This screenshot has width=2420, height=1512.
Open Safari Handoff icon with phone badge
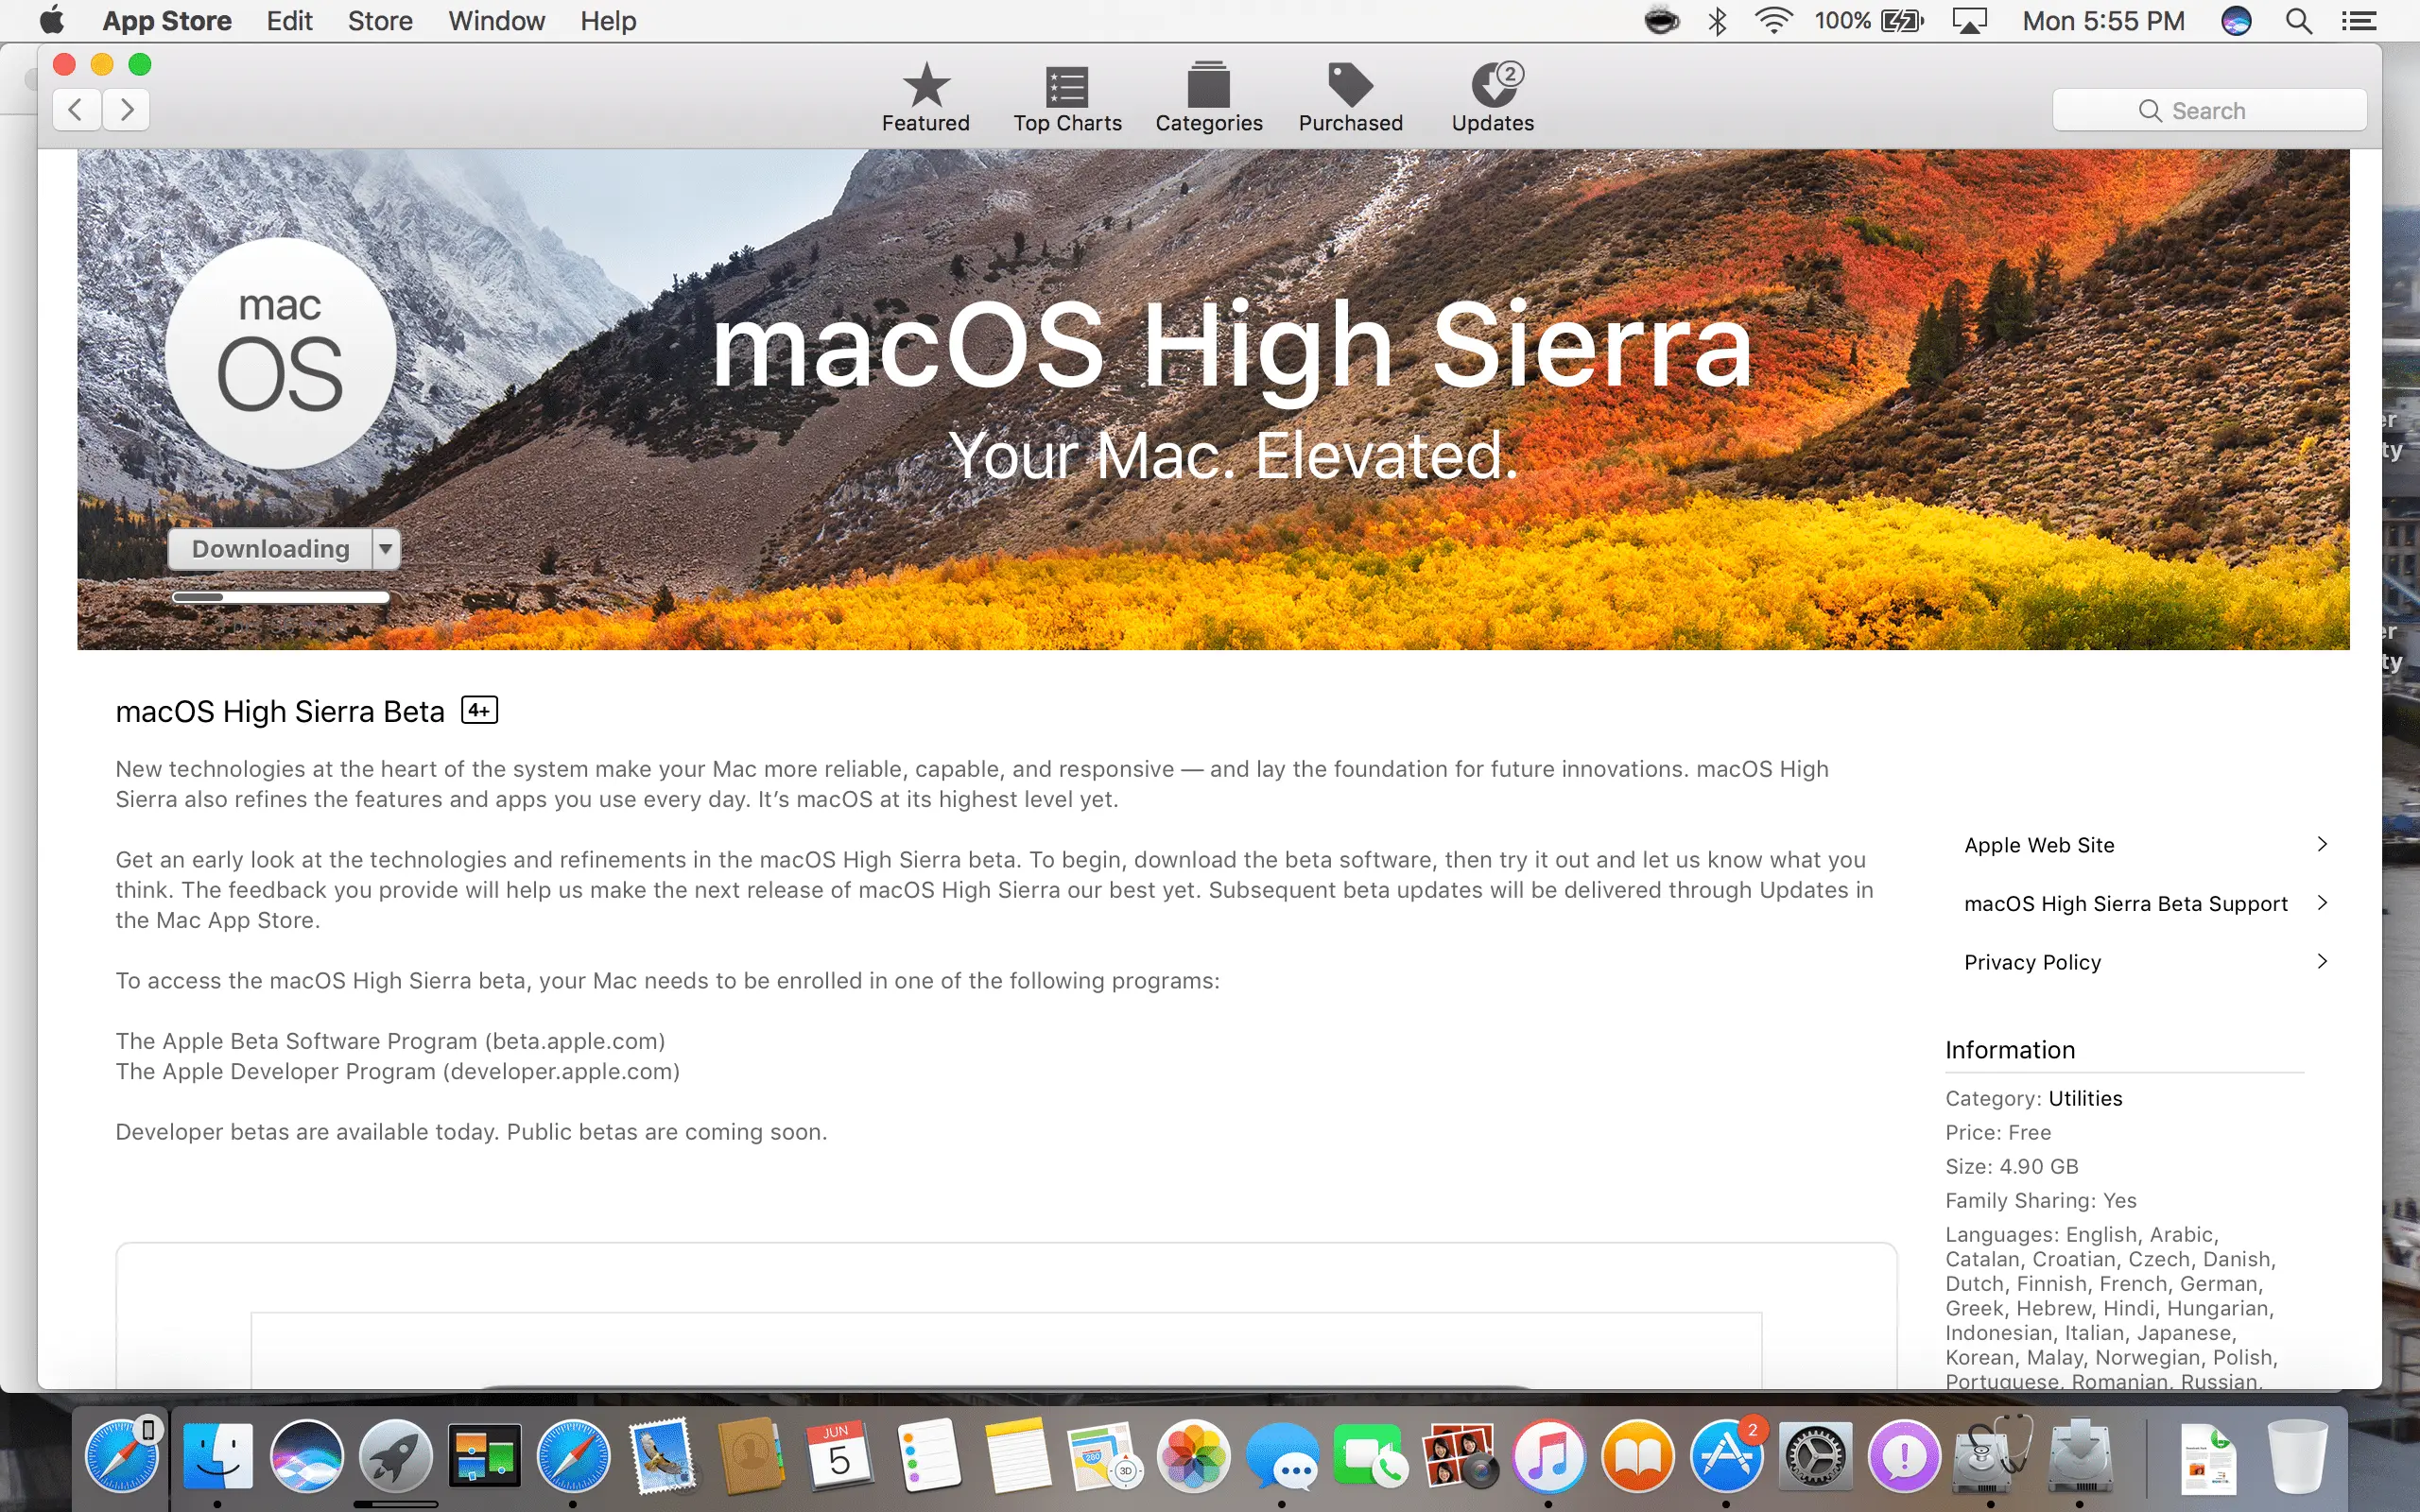(121, 1456)
